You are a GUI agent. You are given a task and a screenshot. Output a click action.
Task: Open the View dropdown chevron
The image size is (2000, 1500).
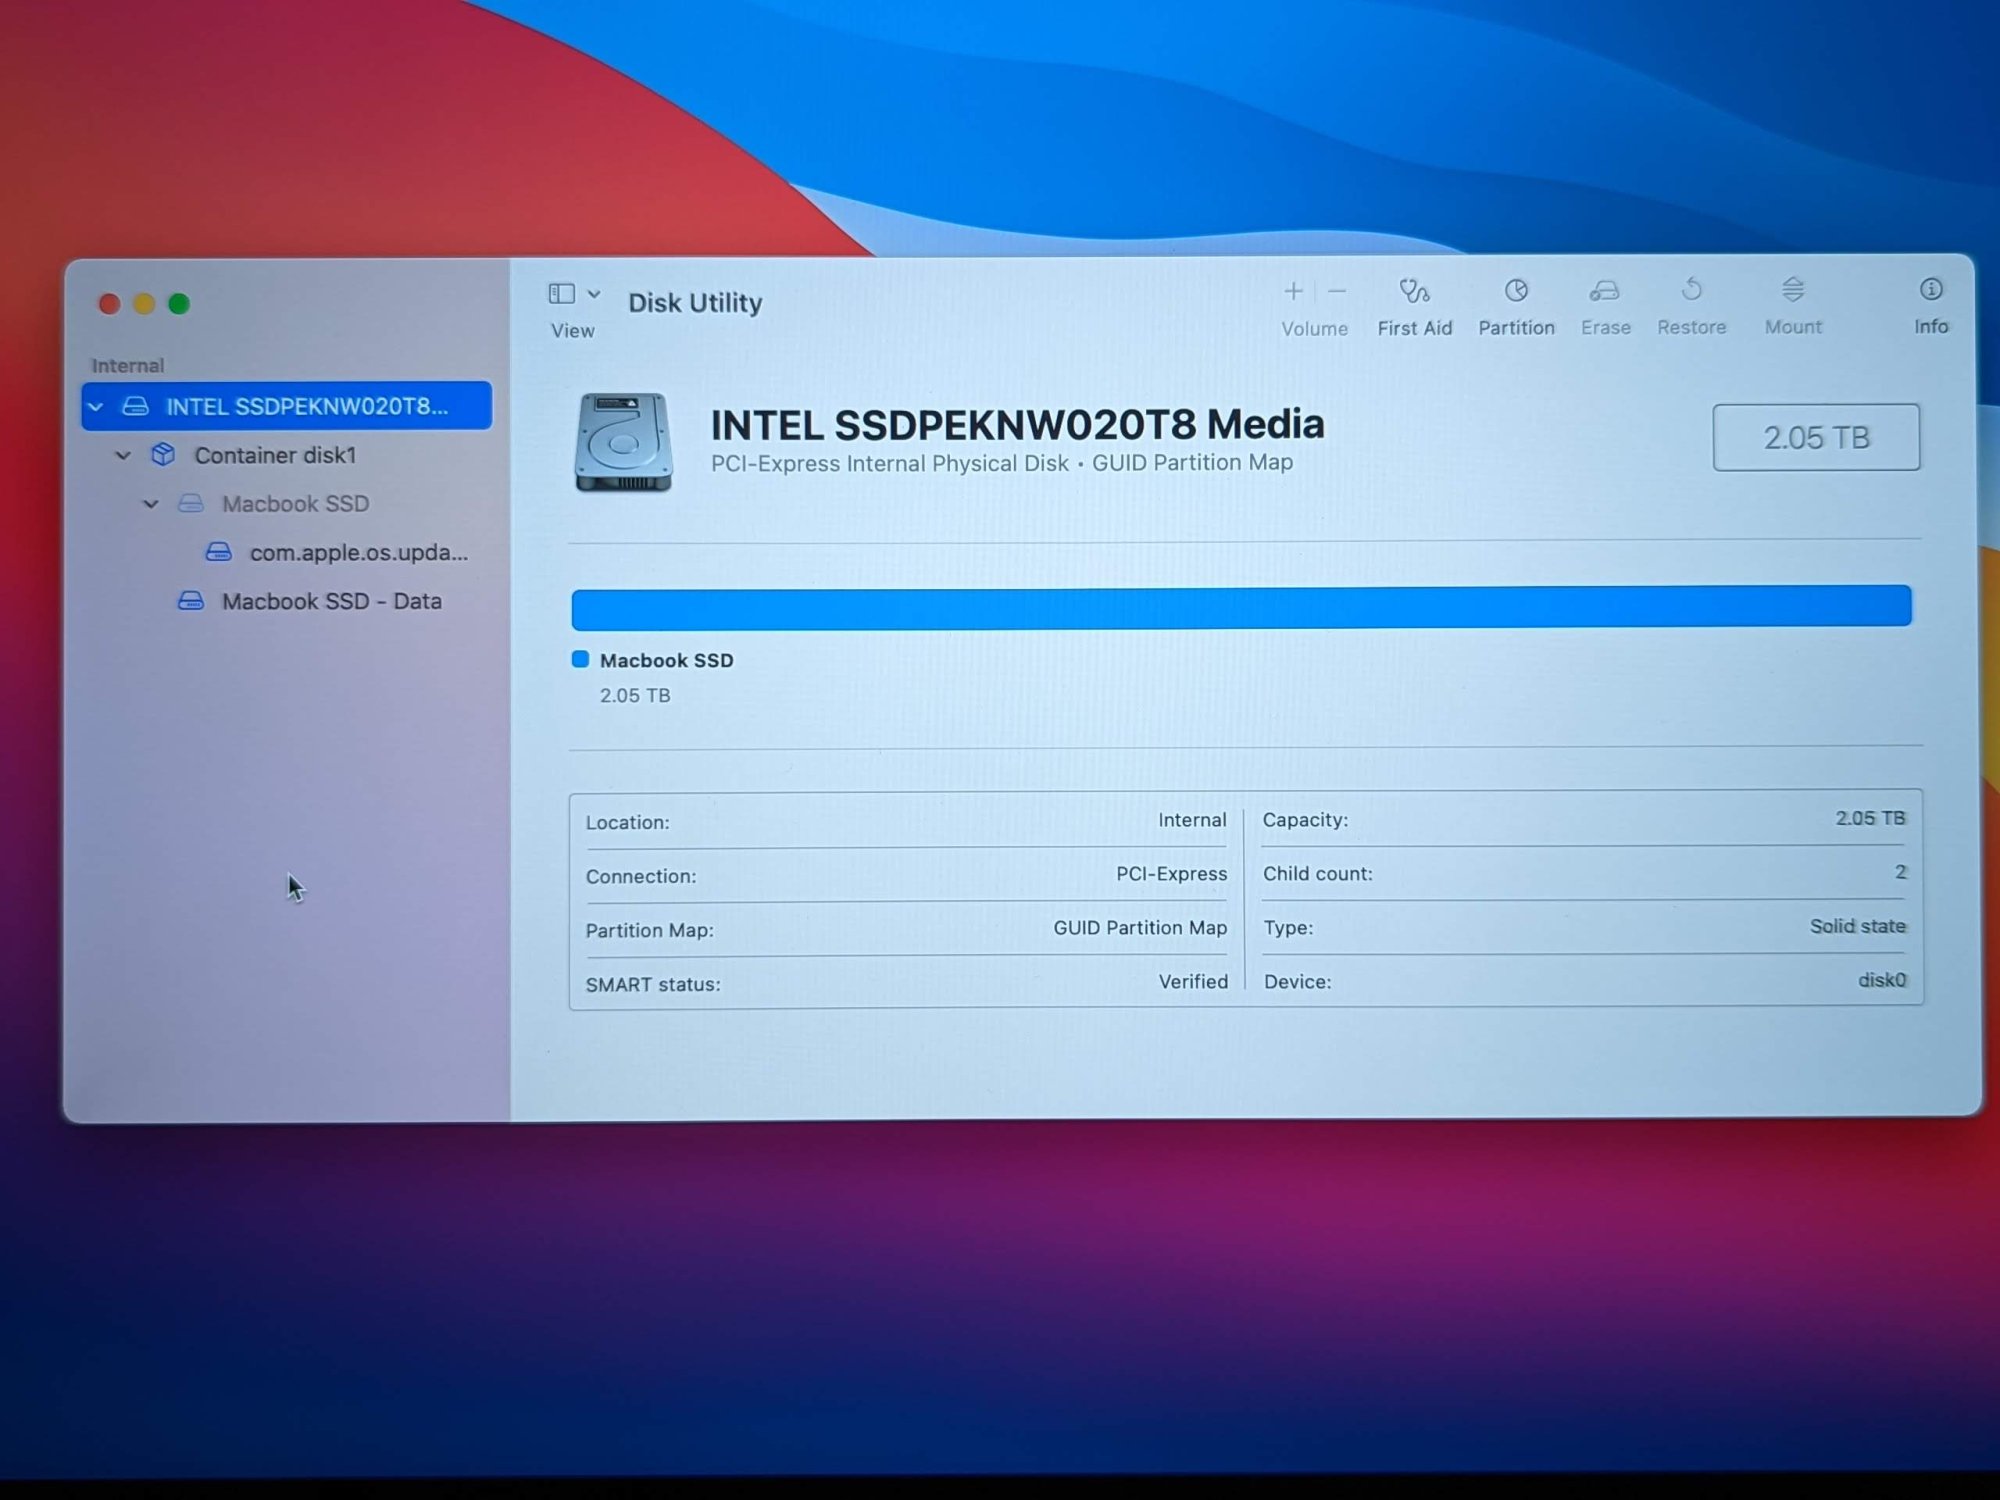(x=594, y=294)
